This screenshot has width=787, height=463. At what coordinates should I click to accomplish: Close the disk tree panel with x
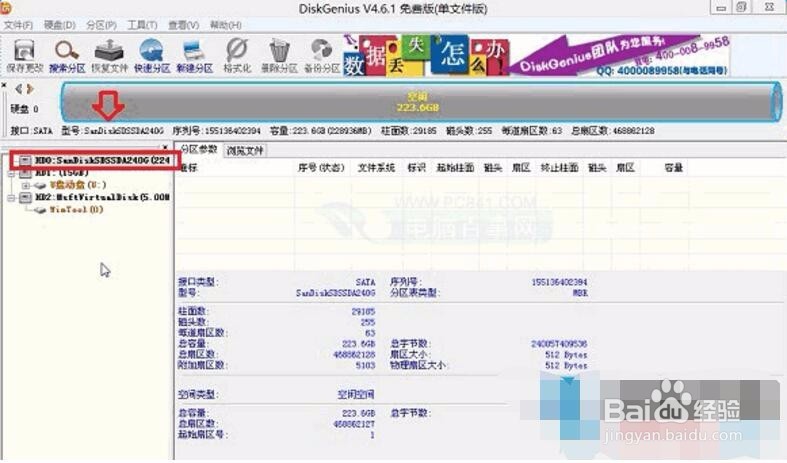click(x=166, y=147)
